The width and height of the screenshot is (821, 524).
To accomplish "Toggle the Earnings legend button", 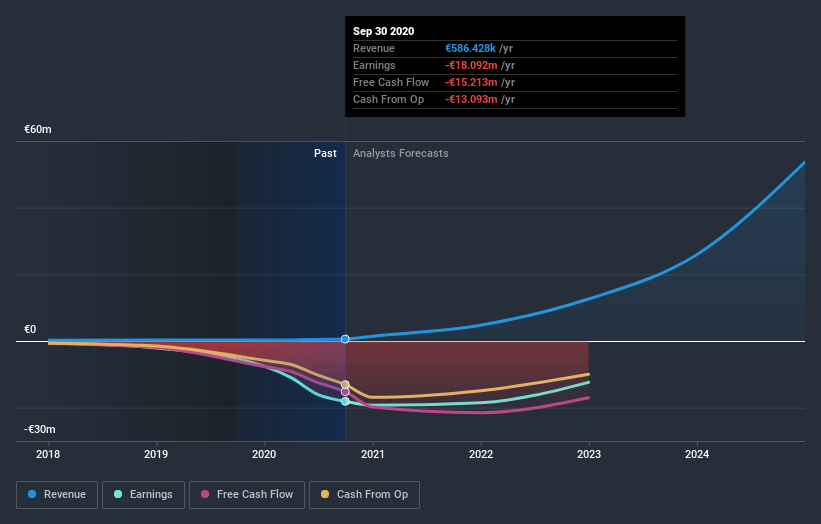I will 143,495.
